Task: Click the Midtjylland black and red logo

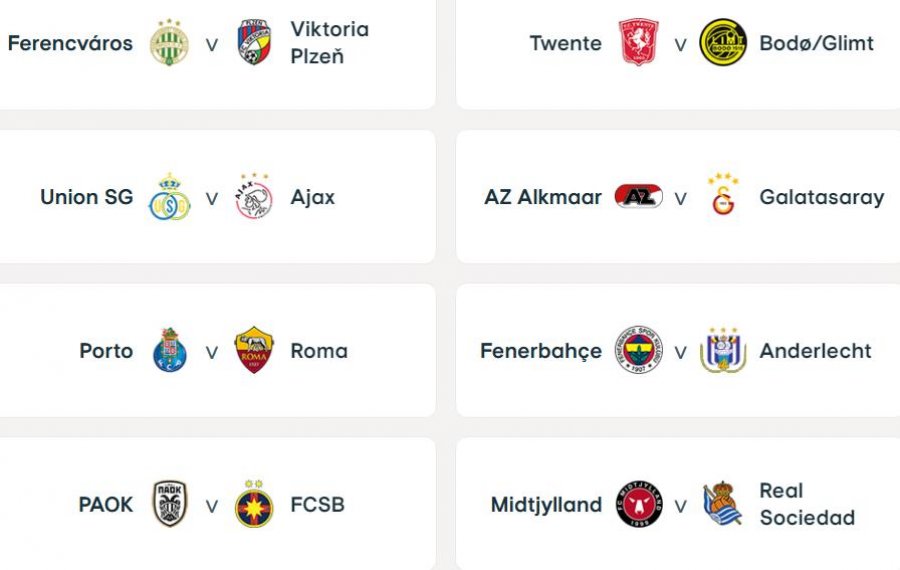Action: point(638,504)
